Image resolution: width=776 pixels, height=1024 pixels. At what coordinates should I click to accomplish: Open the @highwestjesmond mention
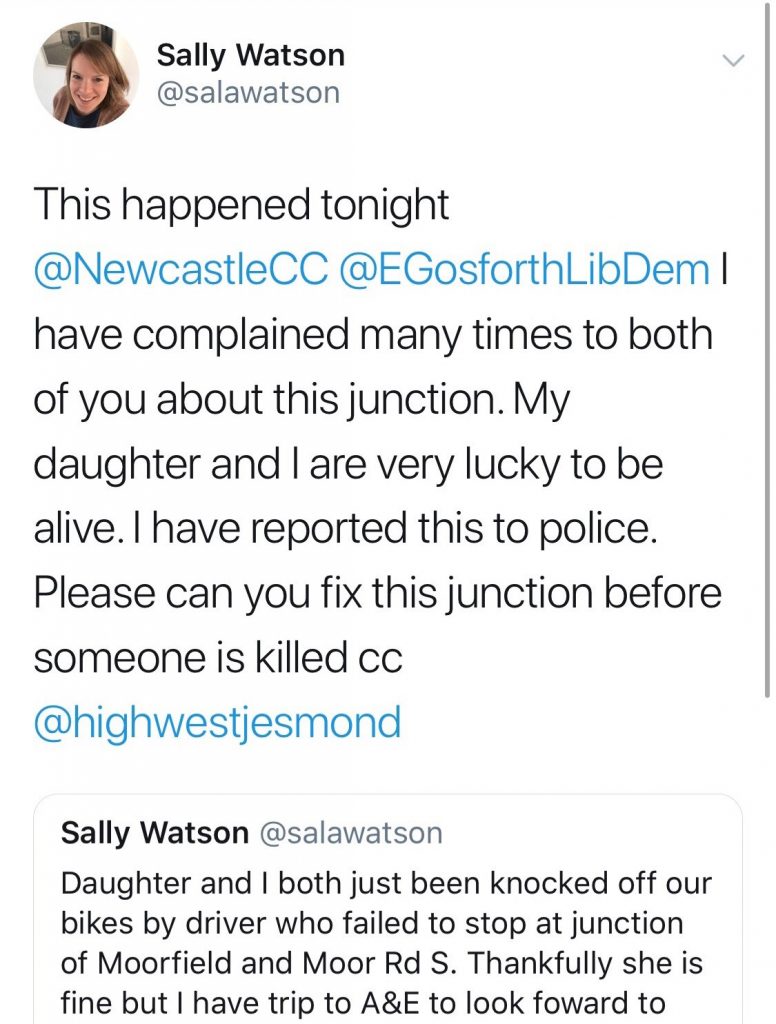point(217,721)
